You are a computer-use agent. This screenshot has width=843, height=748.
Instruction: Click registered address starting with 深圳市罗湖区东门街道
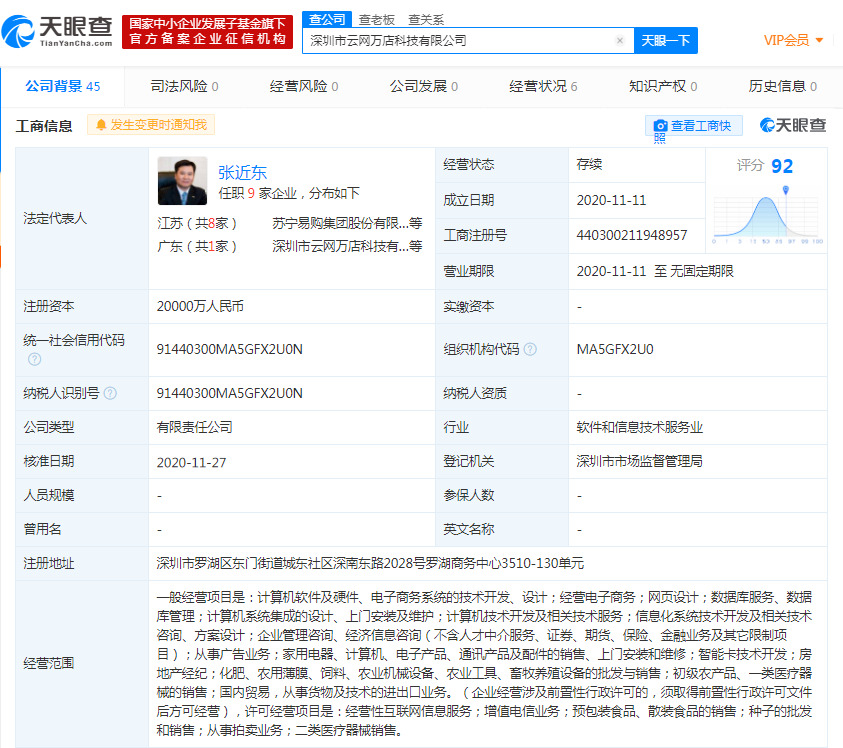coord(370,564)
